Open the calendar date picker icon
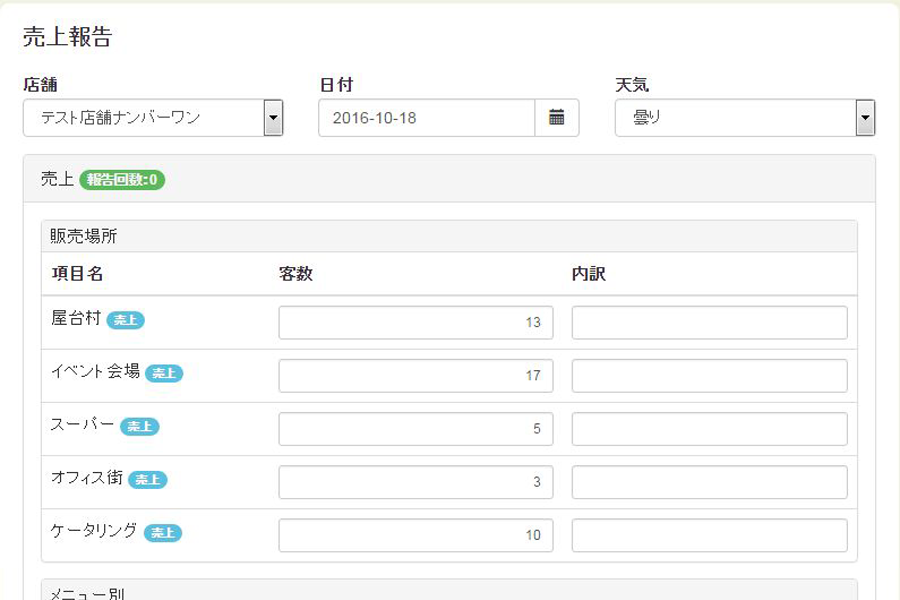This screenshot has height=600, width=900. point(557,118)
